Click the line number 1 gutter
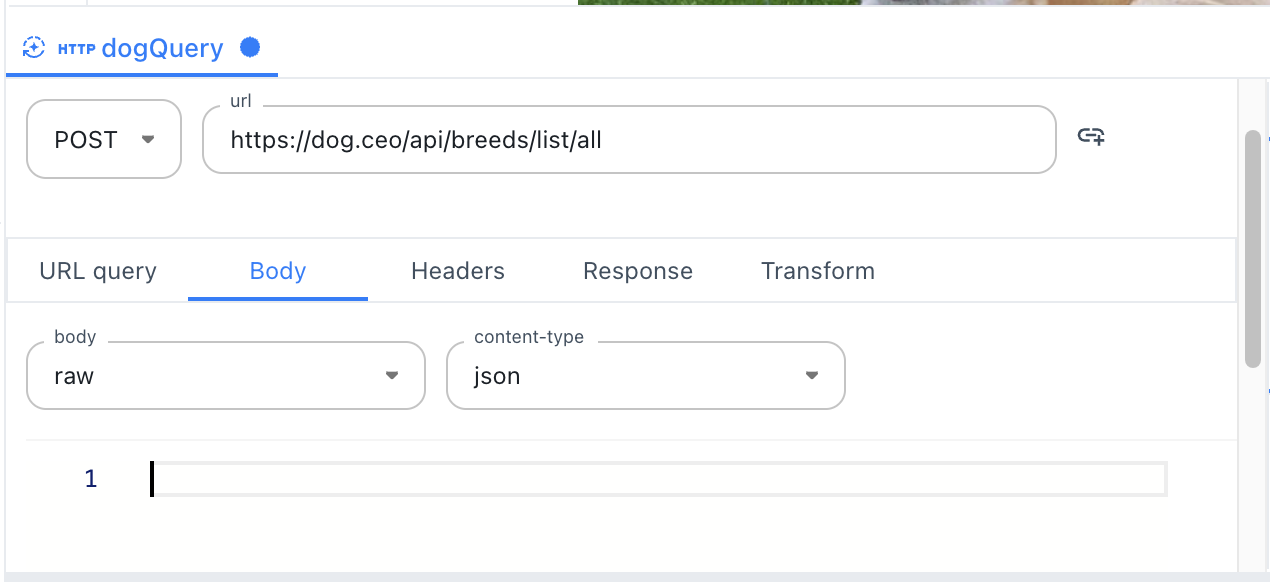The width and height of the screenshot is (1270, 582). (90, 479)
